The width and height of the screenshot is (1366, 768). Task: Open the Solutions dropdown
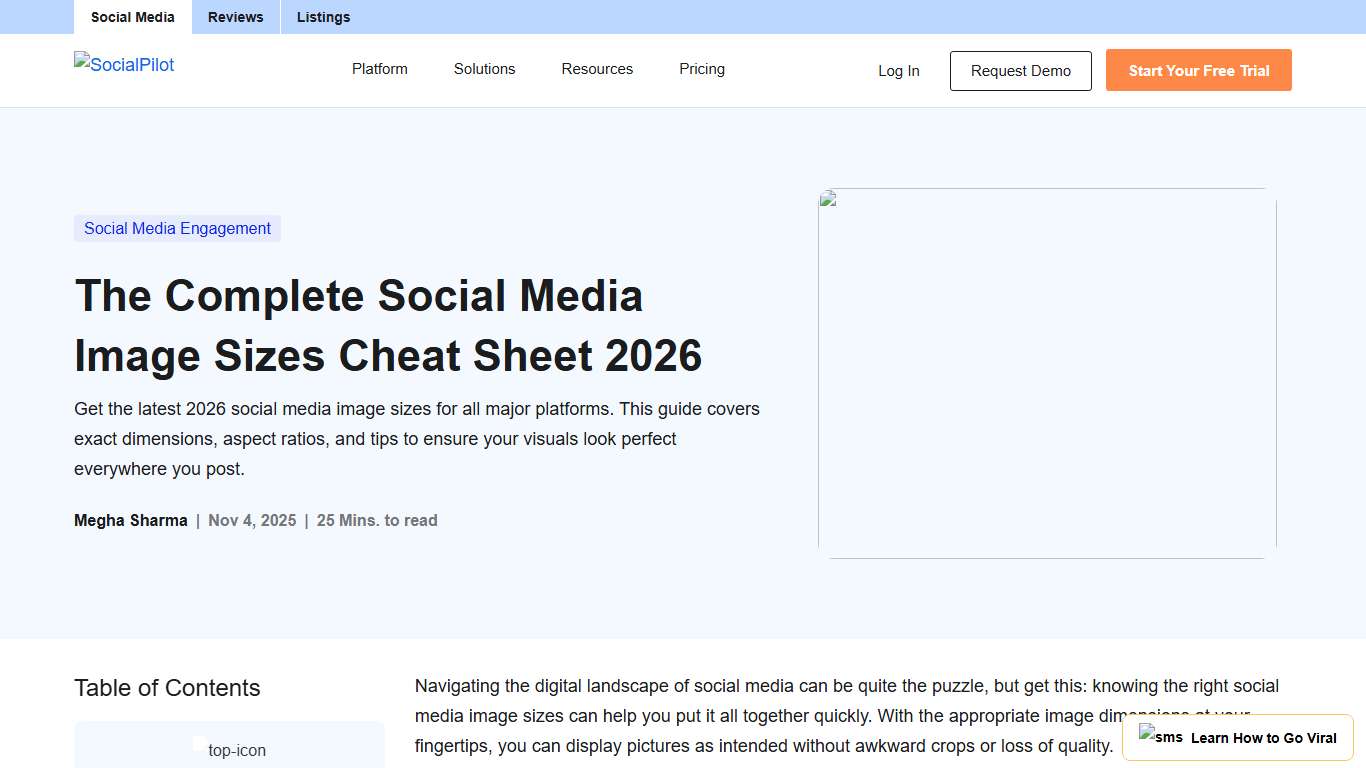click(484, 69)
